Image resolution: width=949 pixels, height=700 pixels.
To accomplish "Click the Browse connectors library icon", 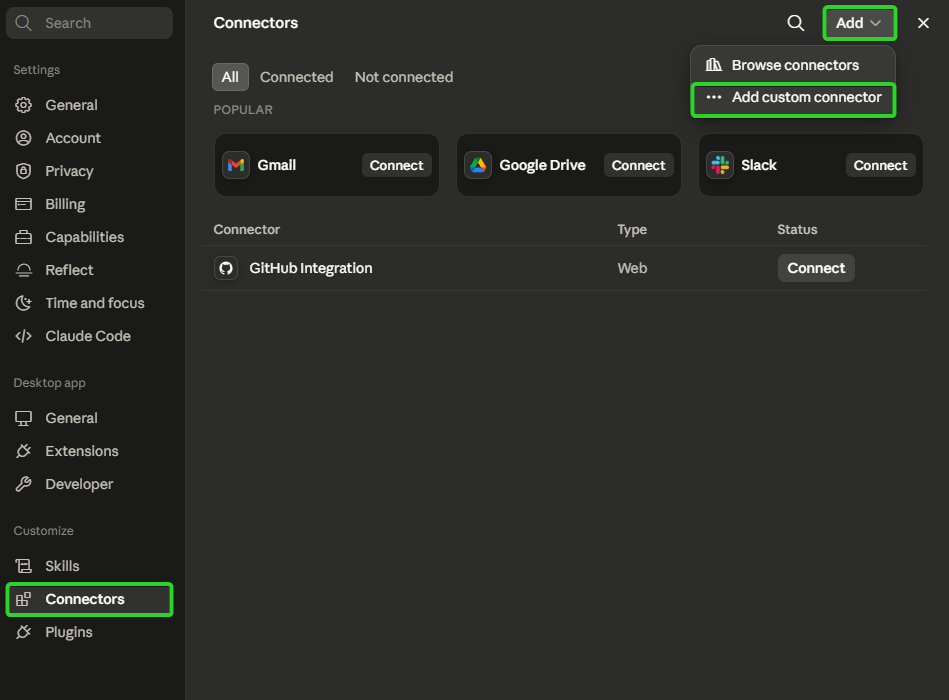I will pos(714,65).
